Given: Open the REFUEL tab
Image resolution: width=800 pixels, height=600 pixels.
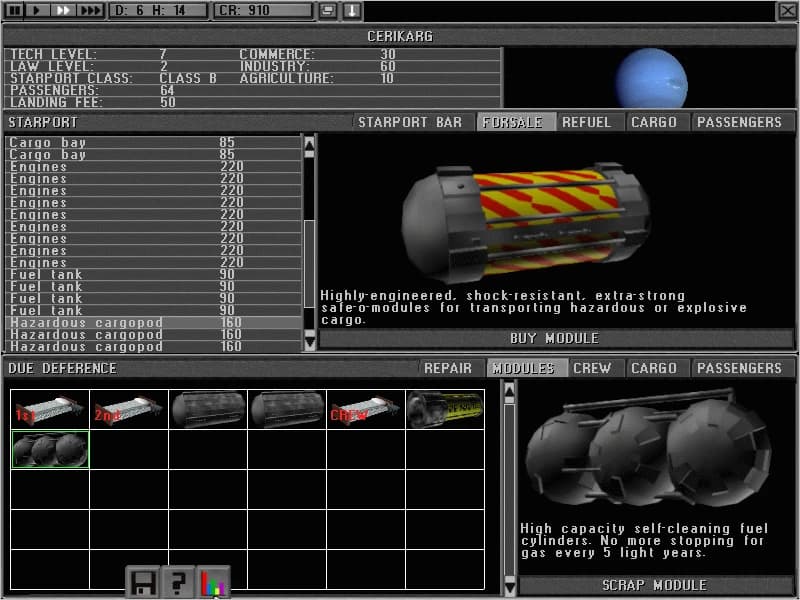Looking at the screenshot, I should coord(586,122).
